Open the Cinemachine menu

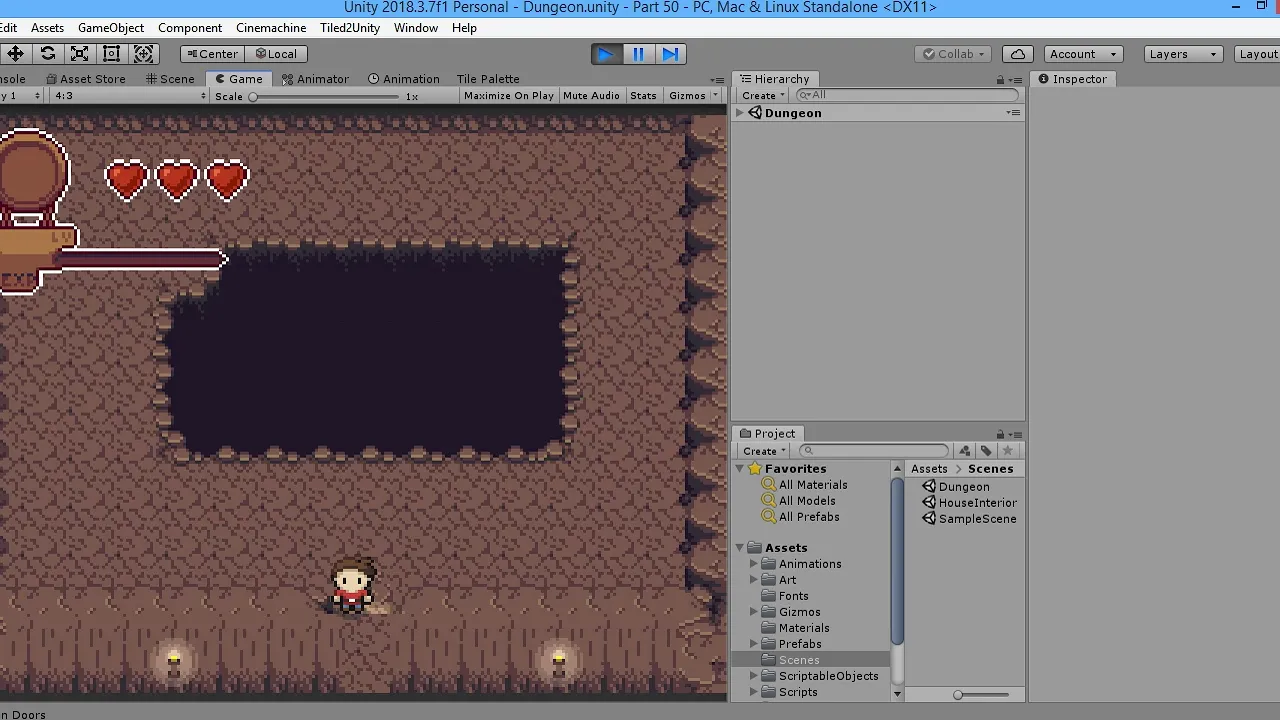(271, 28)
